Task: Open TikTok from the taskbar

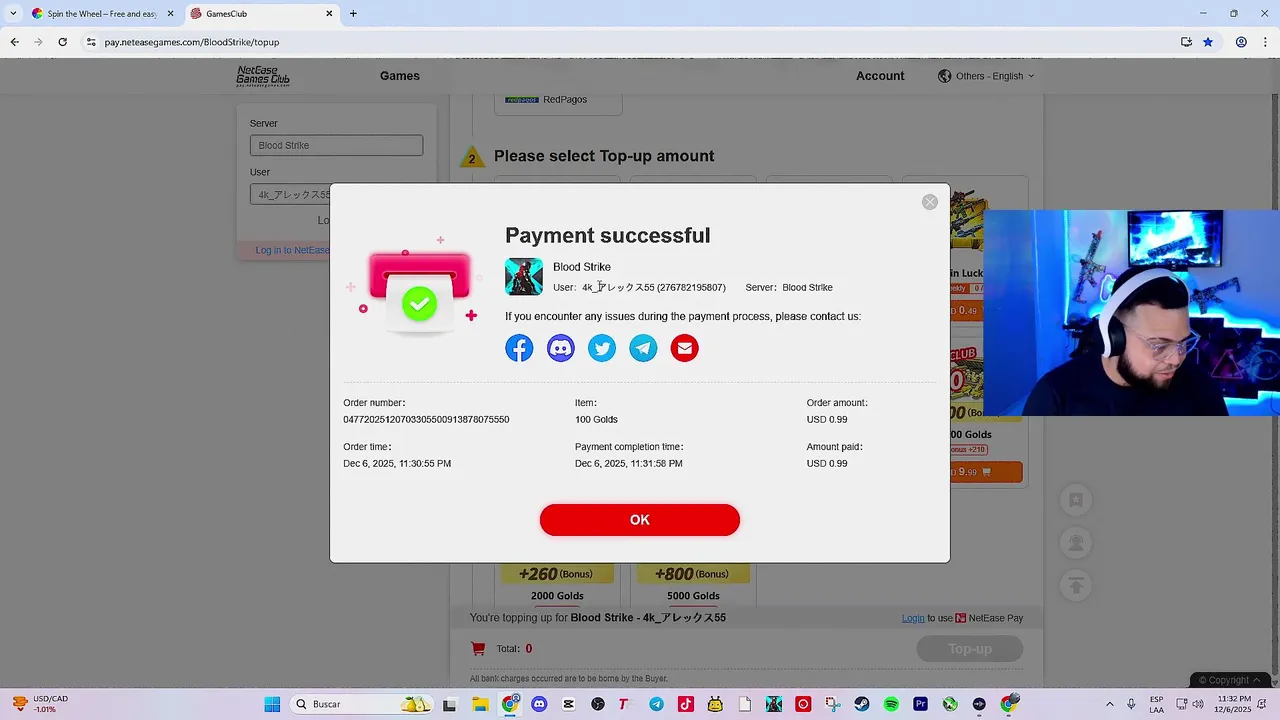Action: click(686, 704)
